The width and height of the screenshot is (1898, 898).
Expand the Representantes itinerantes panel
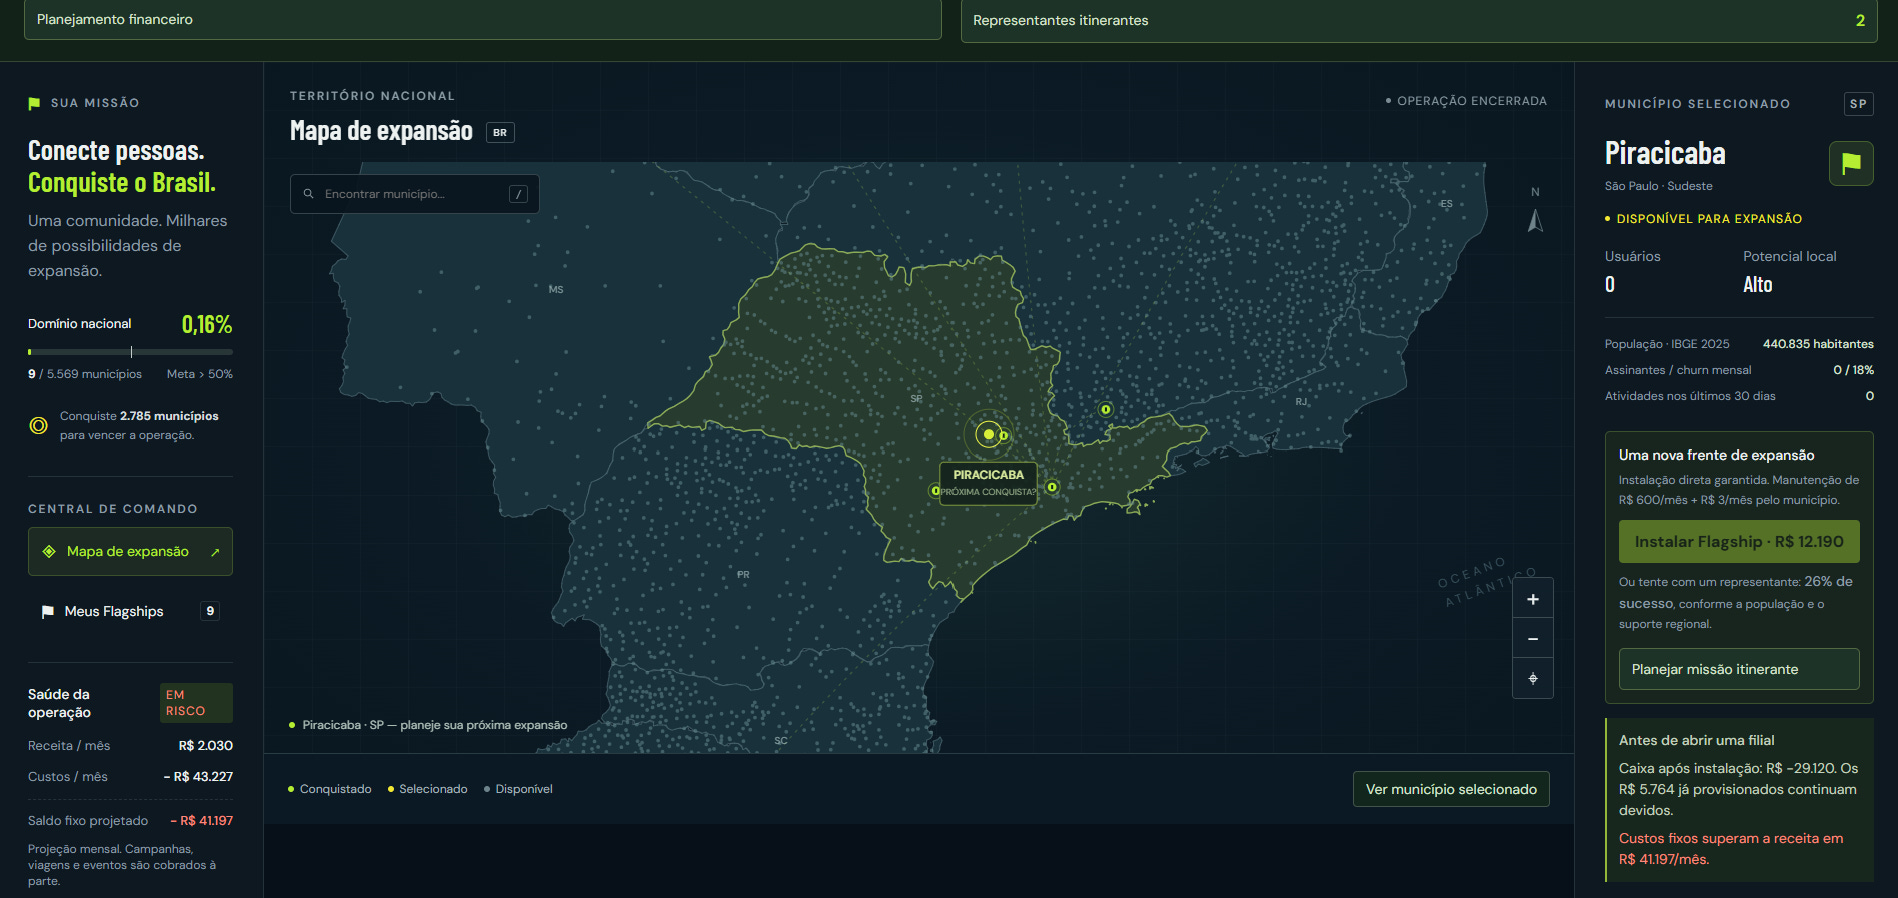(x=1419, y=20)
